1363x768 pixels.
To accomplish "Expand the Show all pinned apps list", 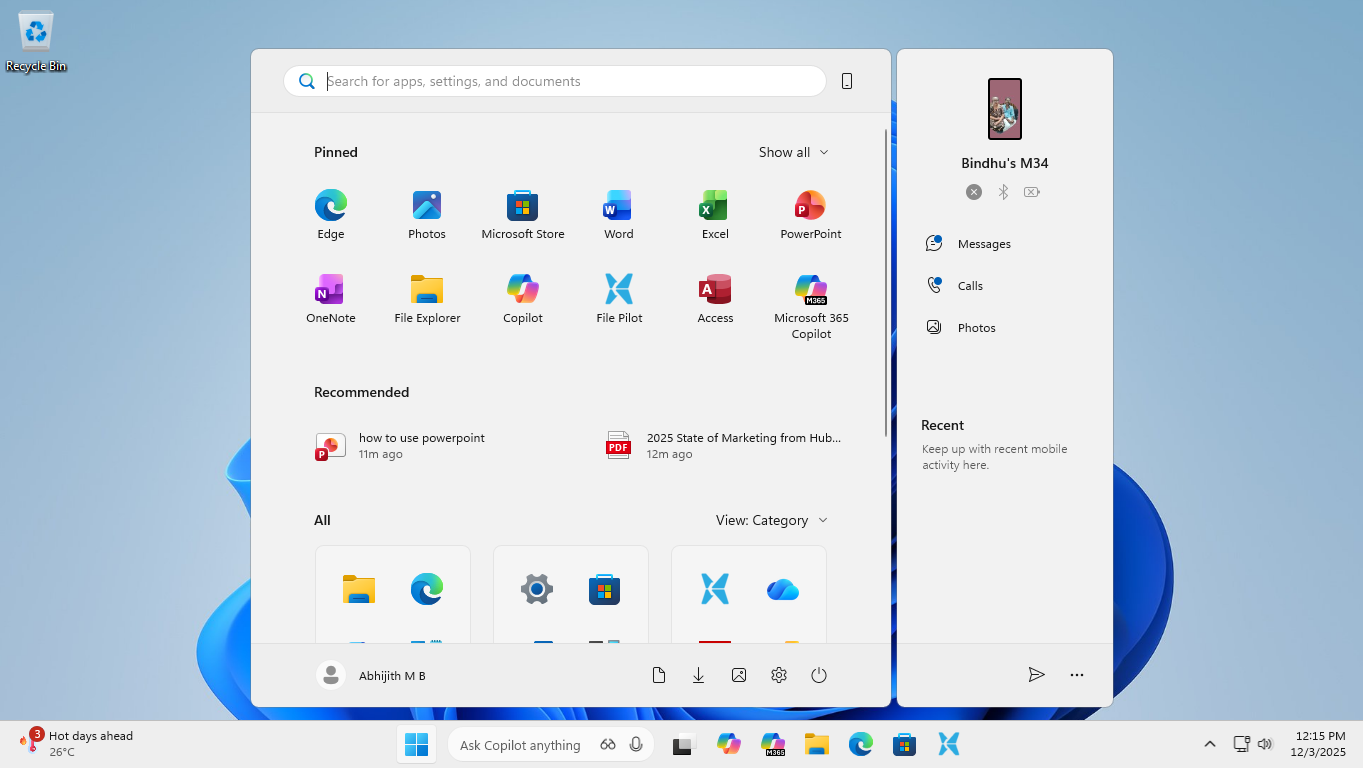I will [x=793, y=152].
